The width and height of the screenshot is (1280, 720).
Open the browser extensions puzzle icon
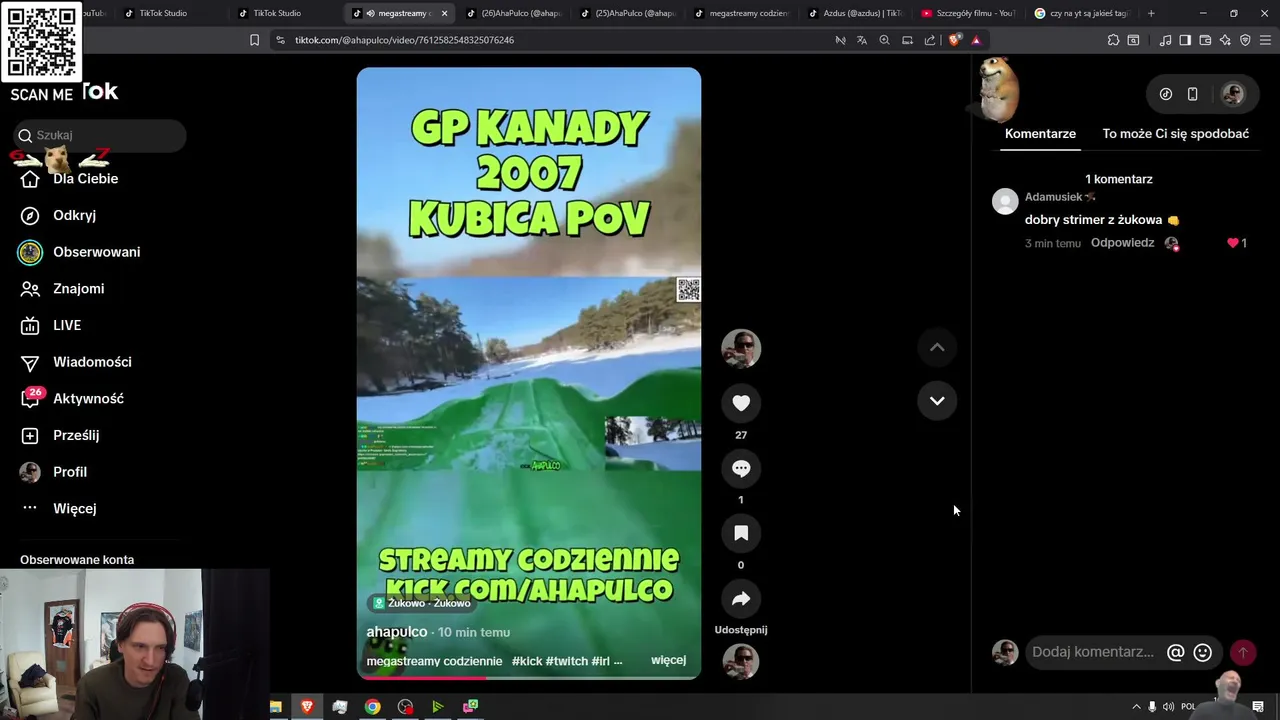click(1113, 40)
